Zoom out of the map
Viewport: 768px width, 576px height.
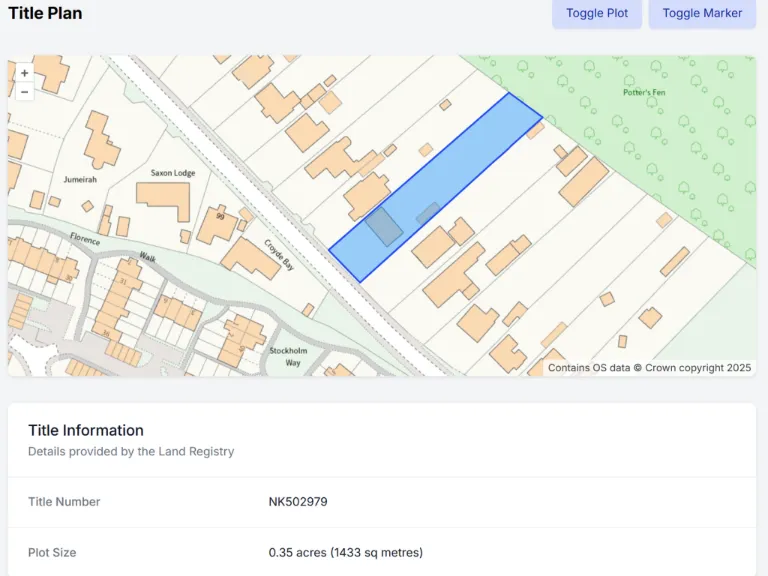click(24, 91)
